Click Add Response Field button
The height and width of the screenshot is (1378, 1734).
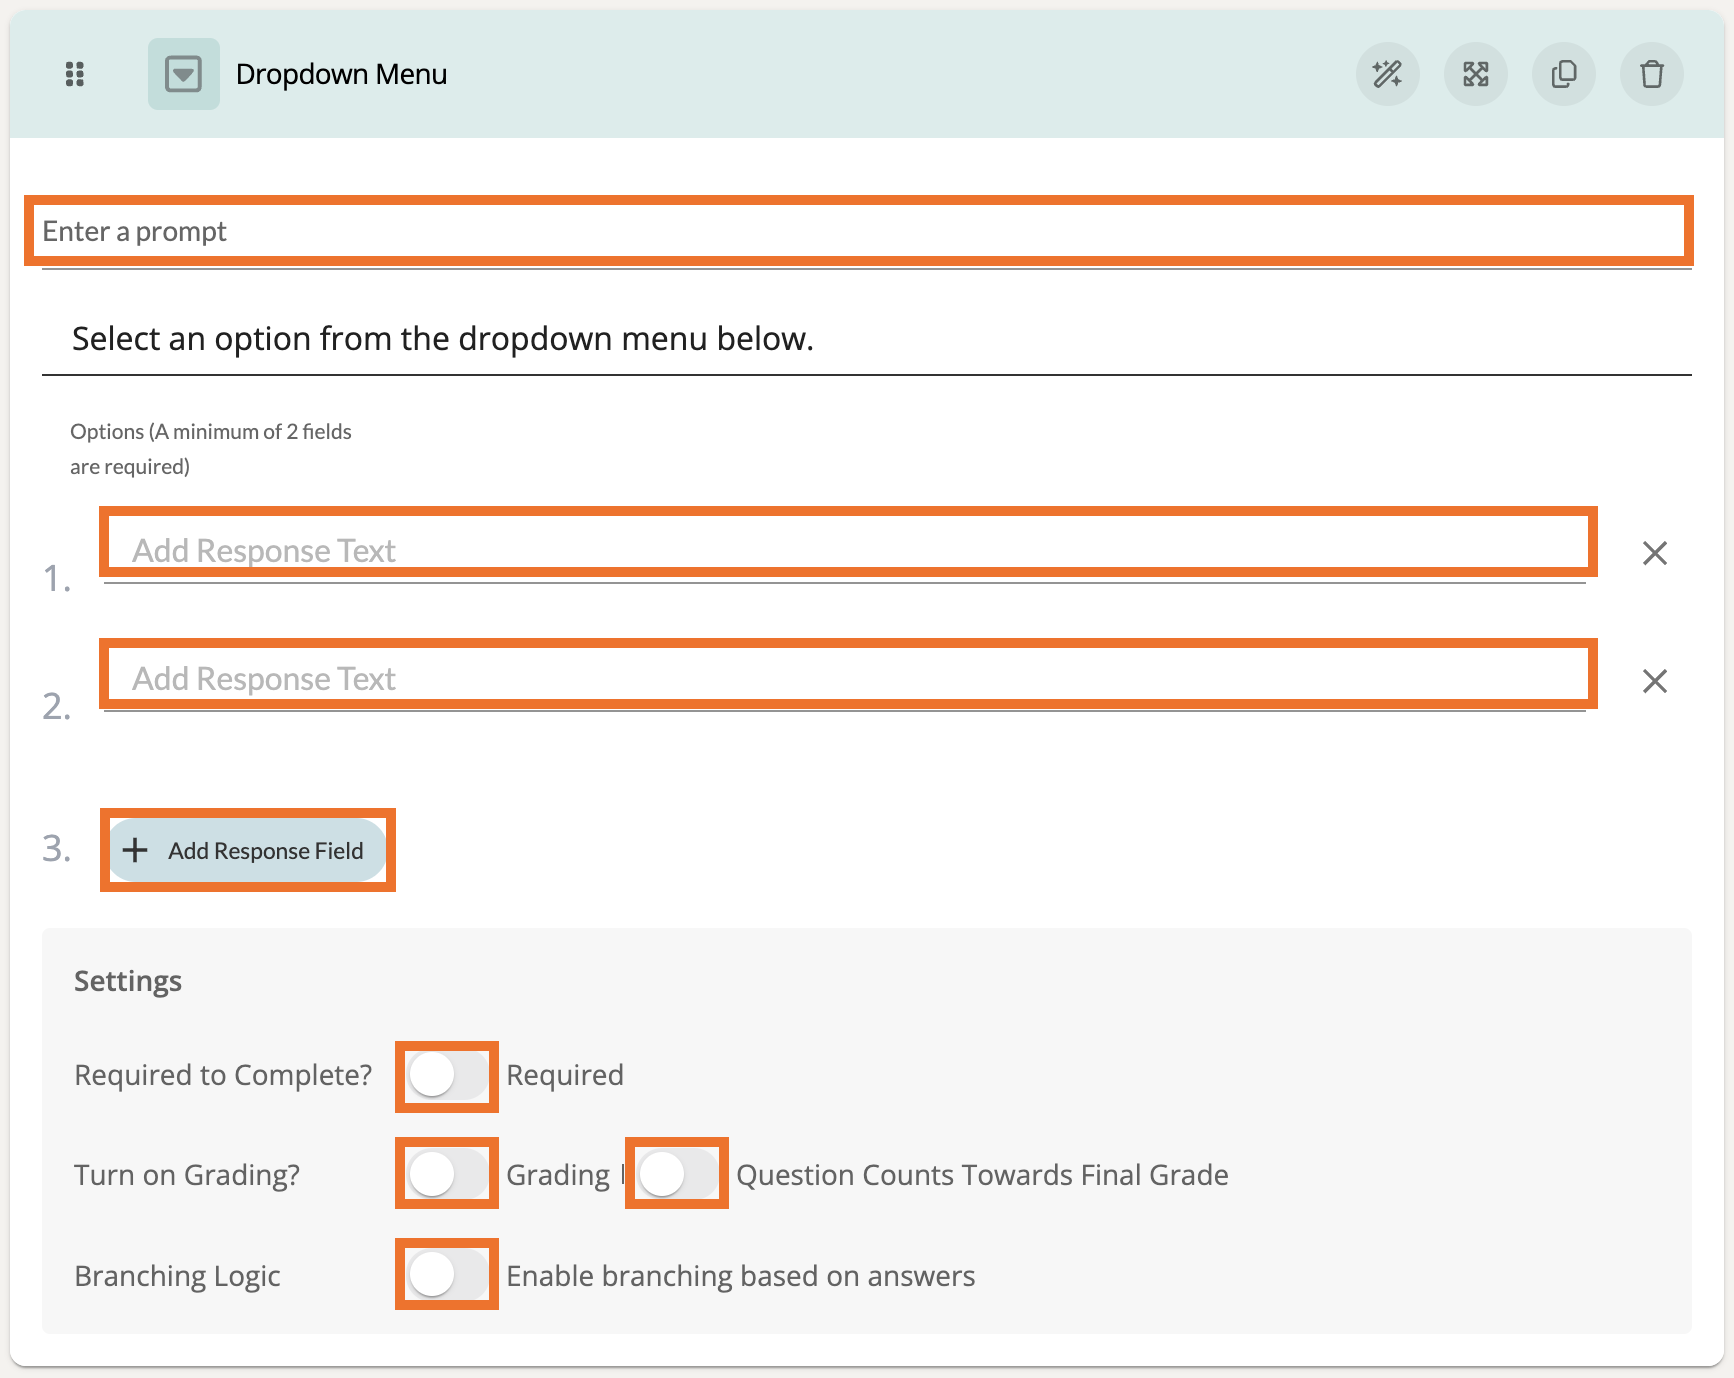pyautogui.click(x=248, y=851)
